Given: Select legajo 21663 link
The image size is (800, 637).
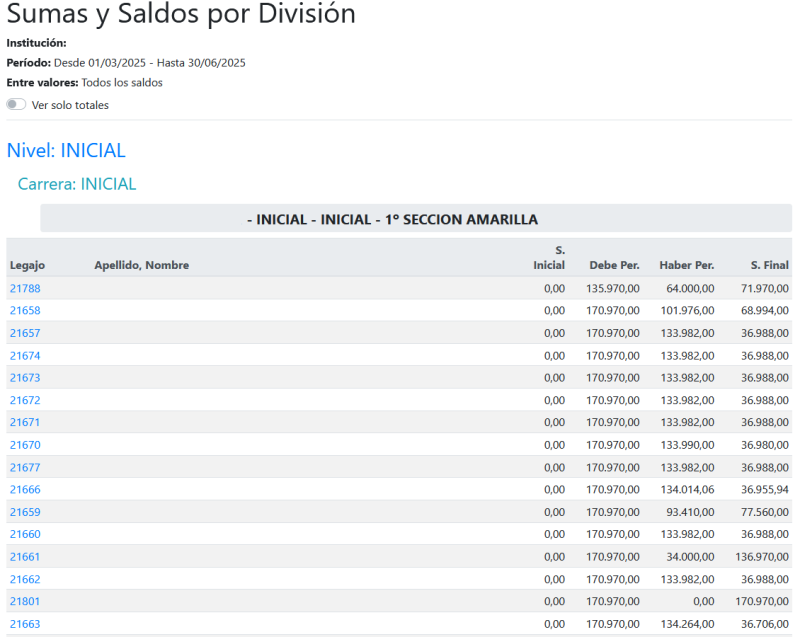Looking at the screenshot, I should [x=25, y=624].
